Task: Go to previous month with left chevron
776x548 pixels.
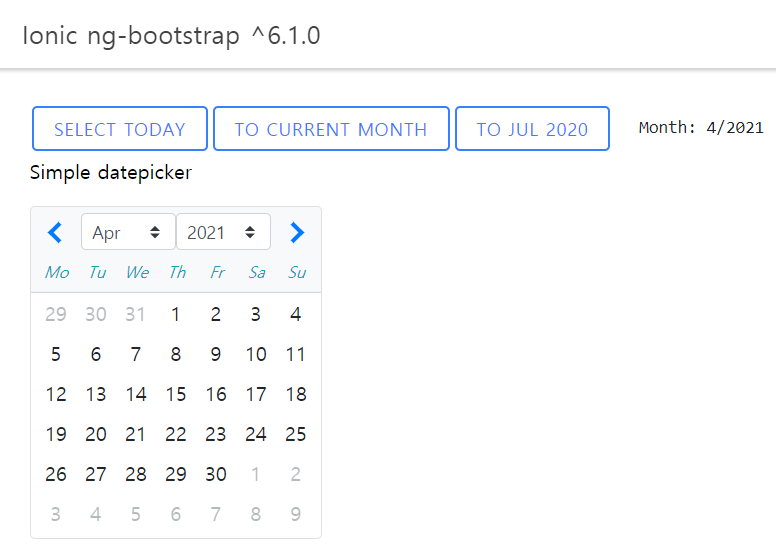Action: point(55,232)
